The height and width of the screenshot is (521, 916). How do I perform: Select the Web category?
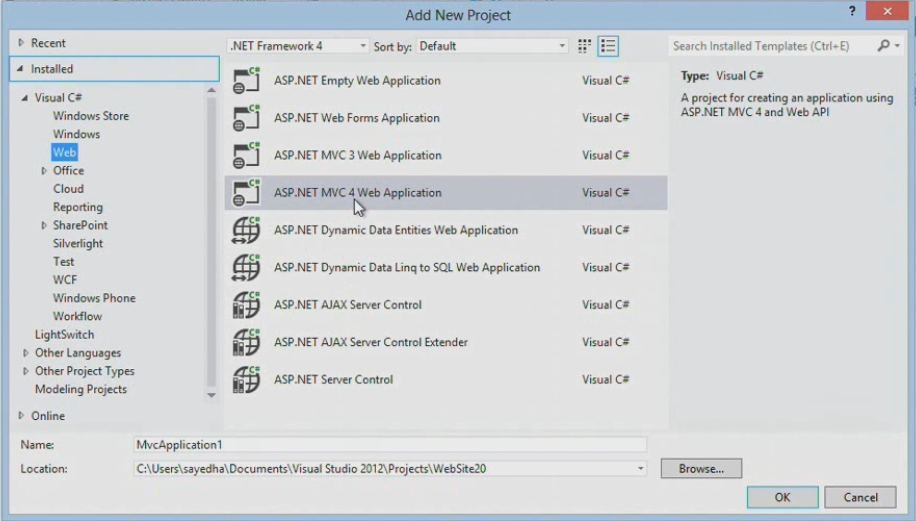click(64, 152)
